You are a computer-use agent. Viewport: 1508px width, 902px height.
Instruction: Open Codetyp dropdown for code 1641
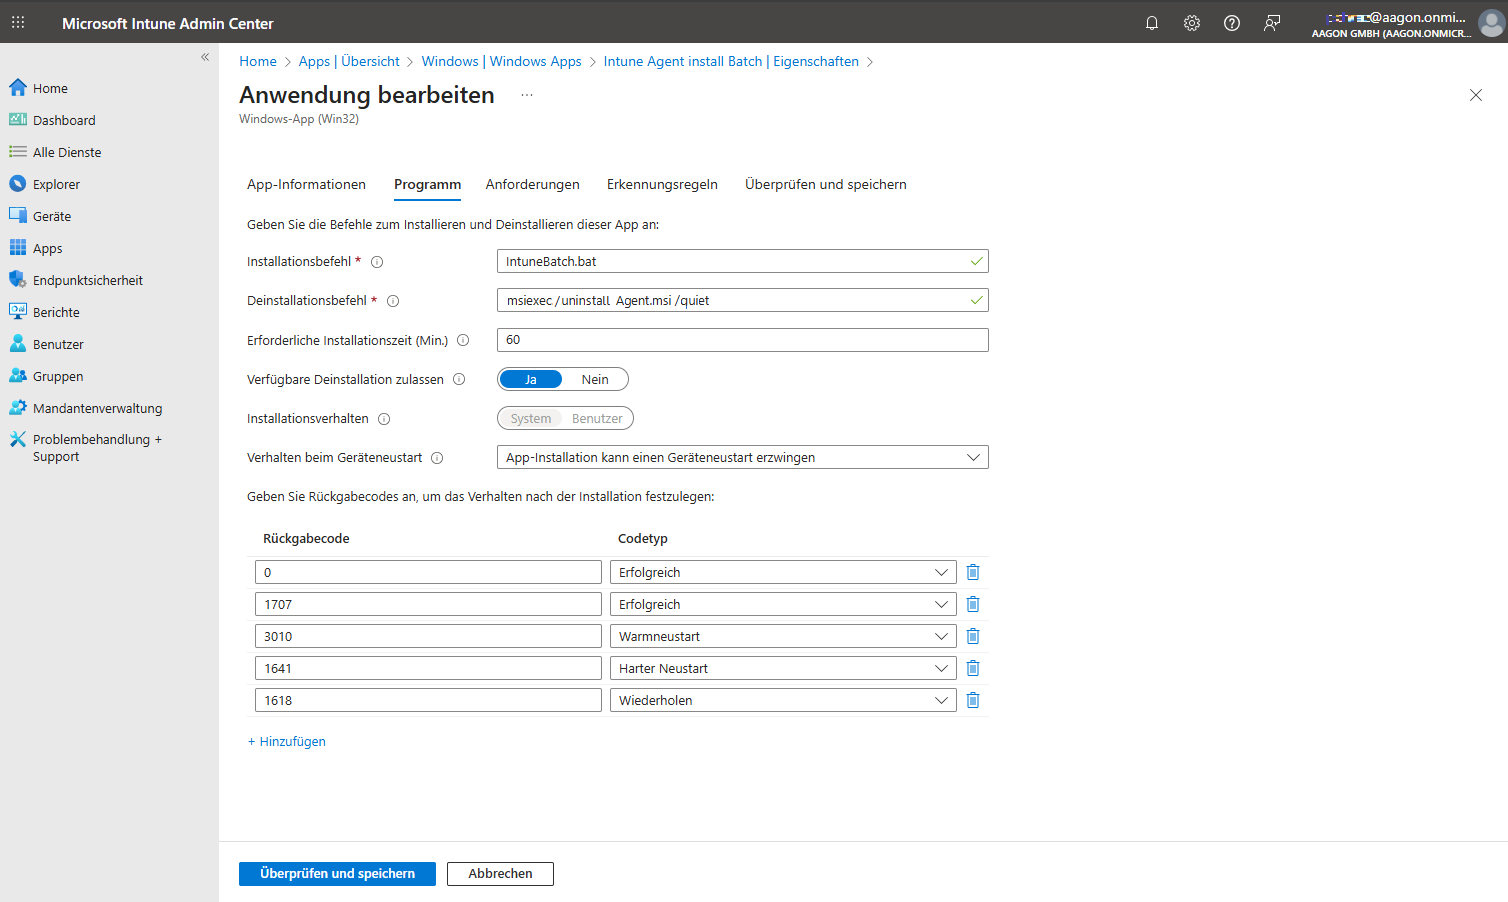pyautogui.click(x=782, y=668)
